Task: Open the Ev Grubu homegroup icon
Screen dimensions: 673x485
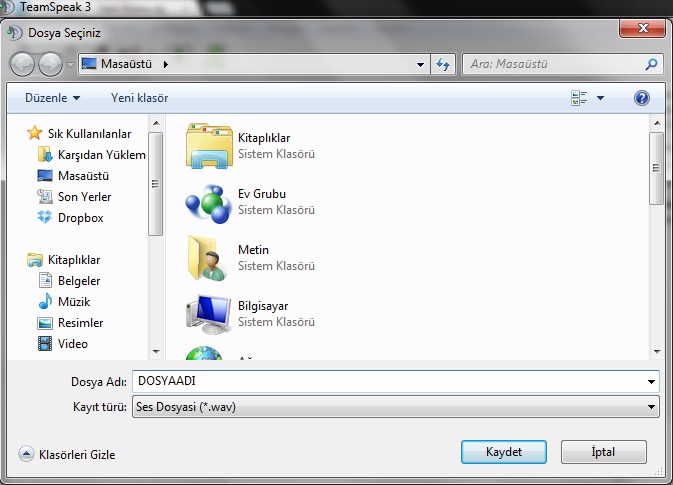Action: point(208,202)
